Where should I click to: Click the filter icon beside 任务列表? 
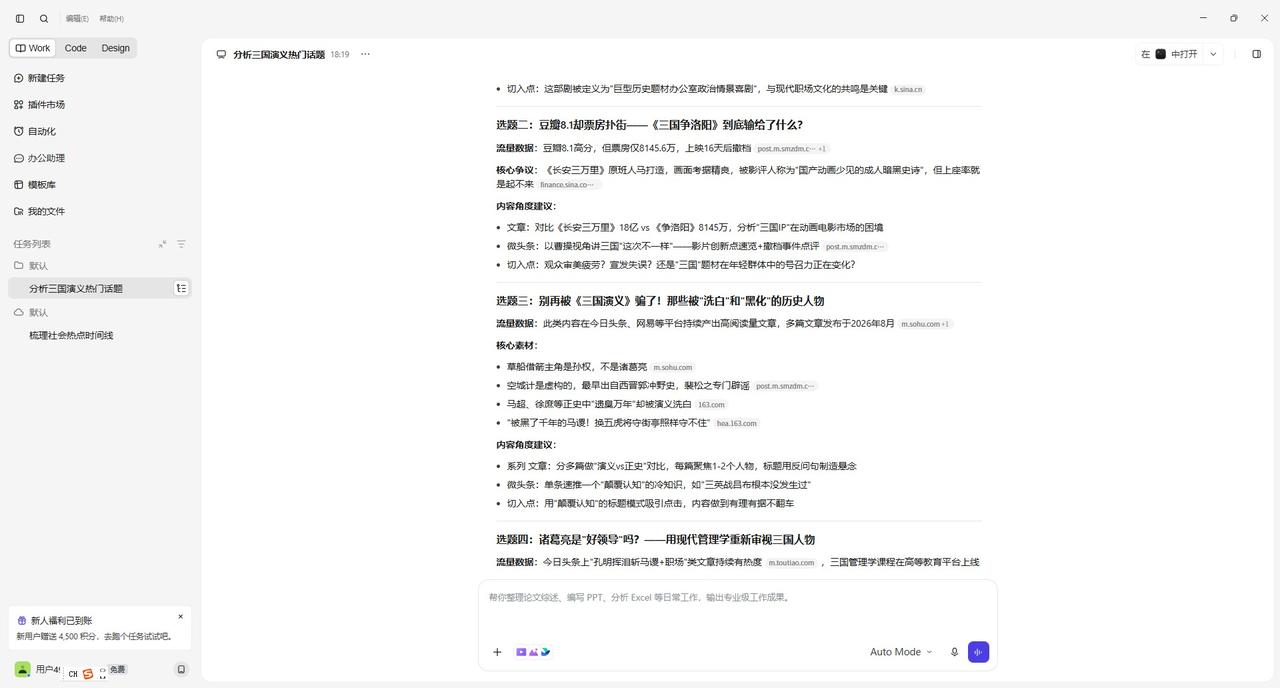point(181,244)
